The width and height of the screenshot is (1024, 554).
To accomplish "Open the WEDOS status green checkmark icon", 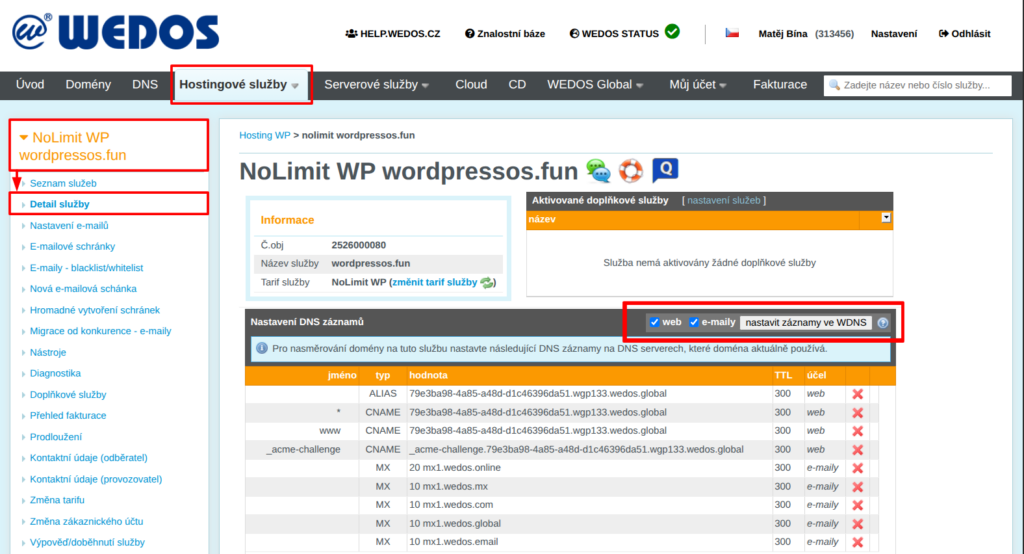I will click(x=672, y=31).
